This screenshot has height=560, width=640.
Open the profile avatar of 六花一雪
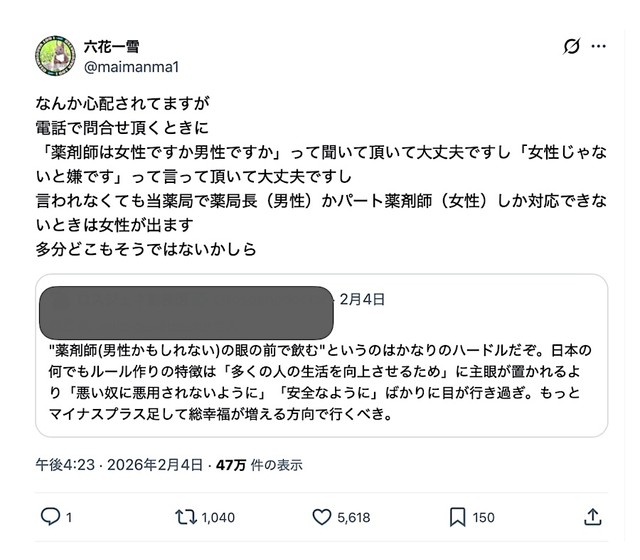tap(54, 56)
